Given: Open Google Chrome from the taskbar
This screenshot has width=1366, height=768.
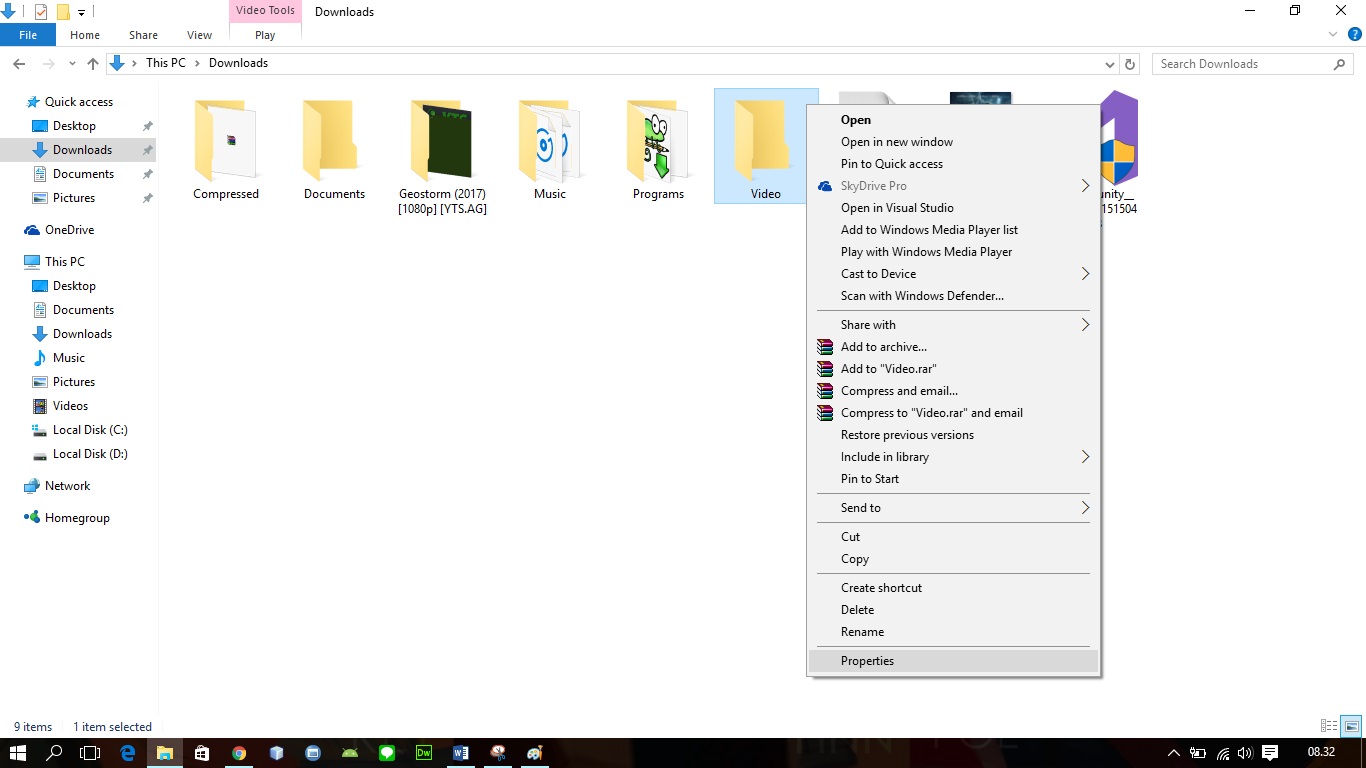Looking at the screenshot, I should click(x=239, y=753).
